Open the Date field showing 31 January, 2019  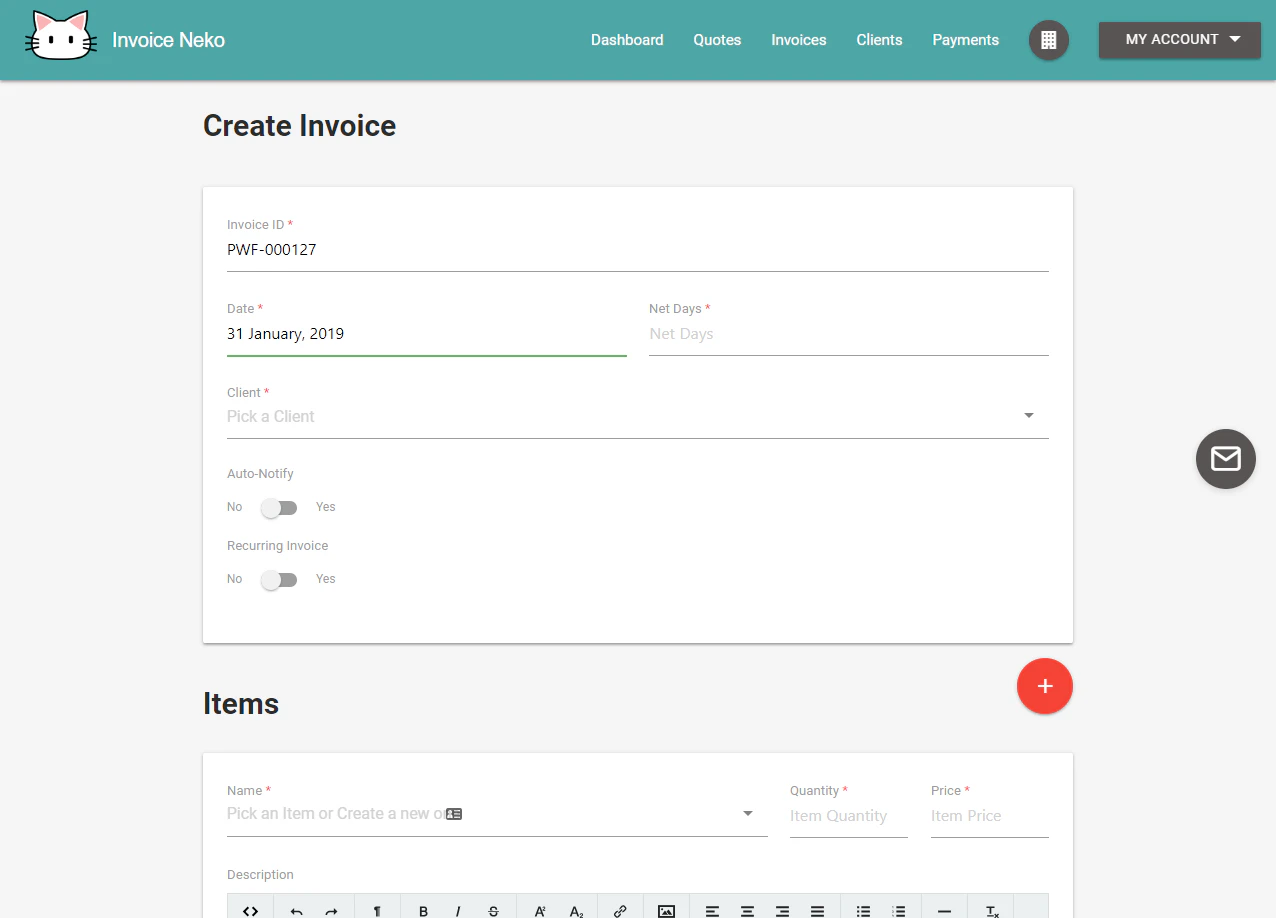tap(427, 334)
